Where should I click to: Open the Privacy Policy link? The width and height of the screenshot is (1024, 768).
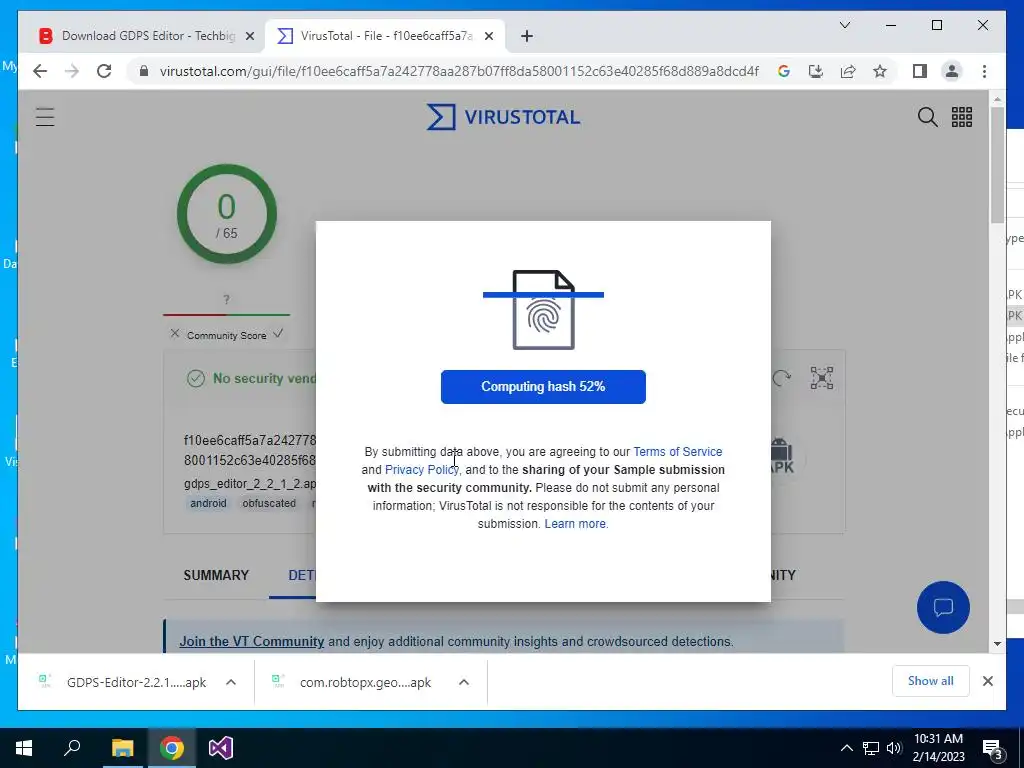[x=422, y=470]
